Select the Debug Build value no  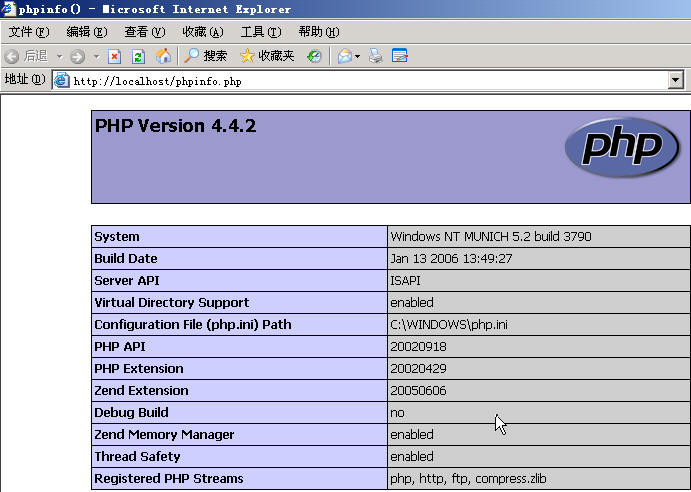[x=398, y=413]
